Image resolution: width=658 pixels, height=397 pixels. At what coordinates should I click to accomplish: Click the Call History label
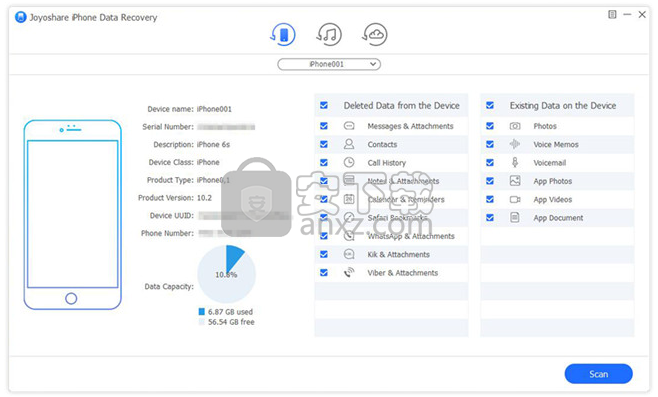(386, 163)
